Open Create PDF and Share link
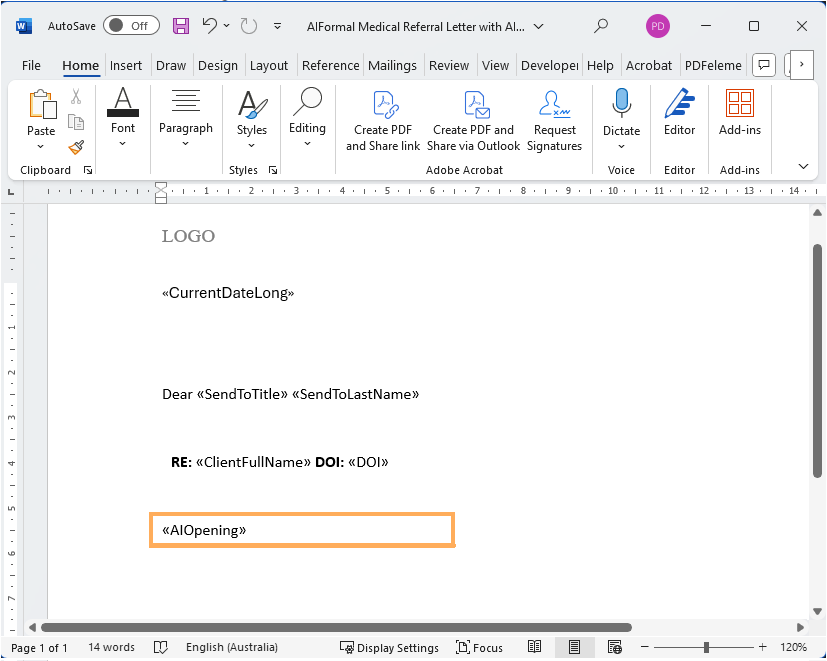Viewport: 827px width, 661px height. (x=383, y=120)
